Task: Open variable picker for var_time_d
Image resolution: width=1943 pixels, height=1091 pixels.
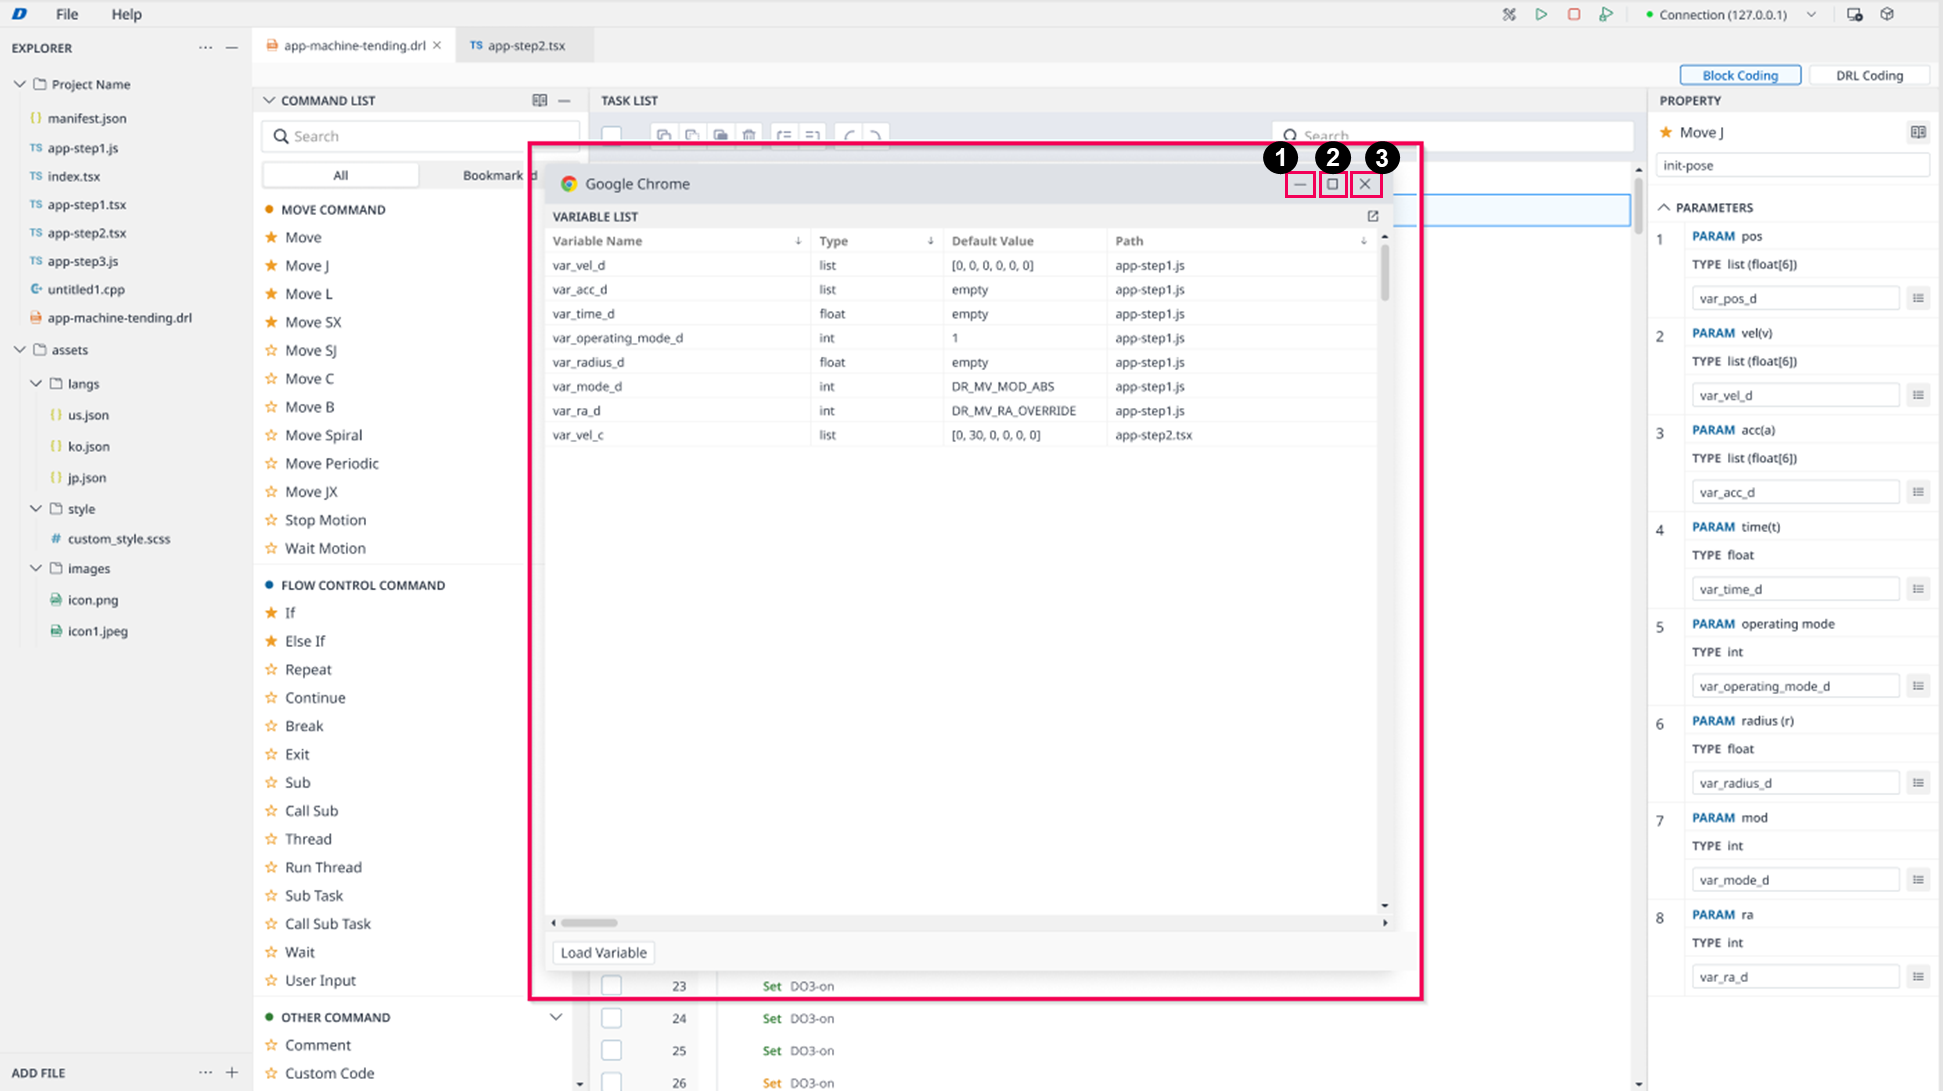Action: coord(1918,589)
